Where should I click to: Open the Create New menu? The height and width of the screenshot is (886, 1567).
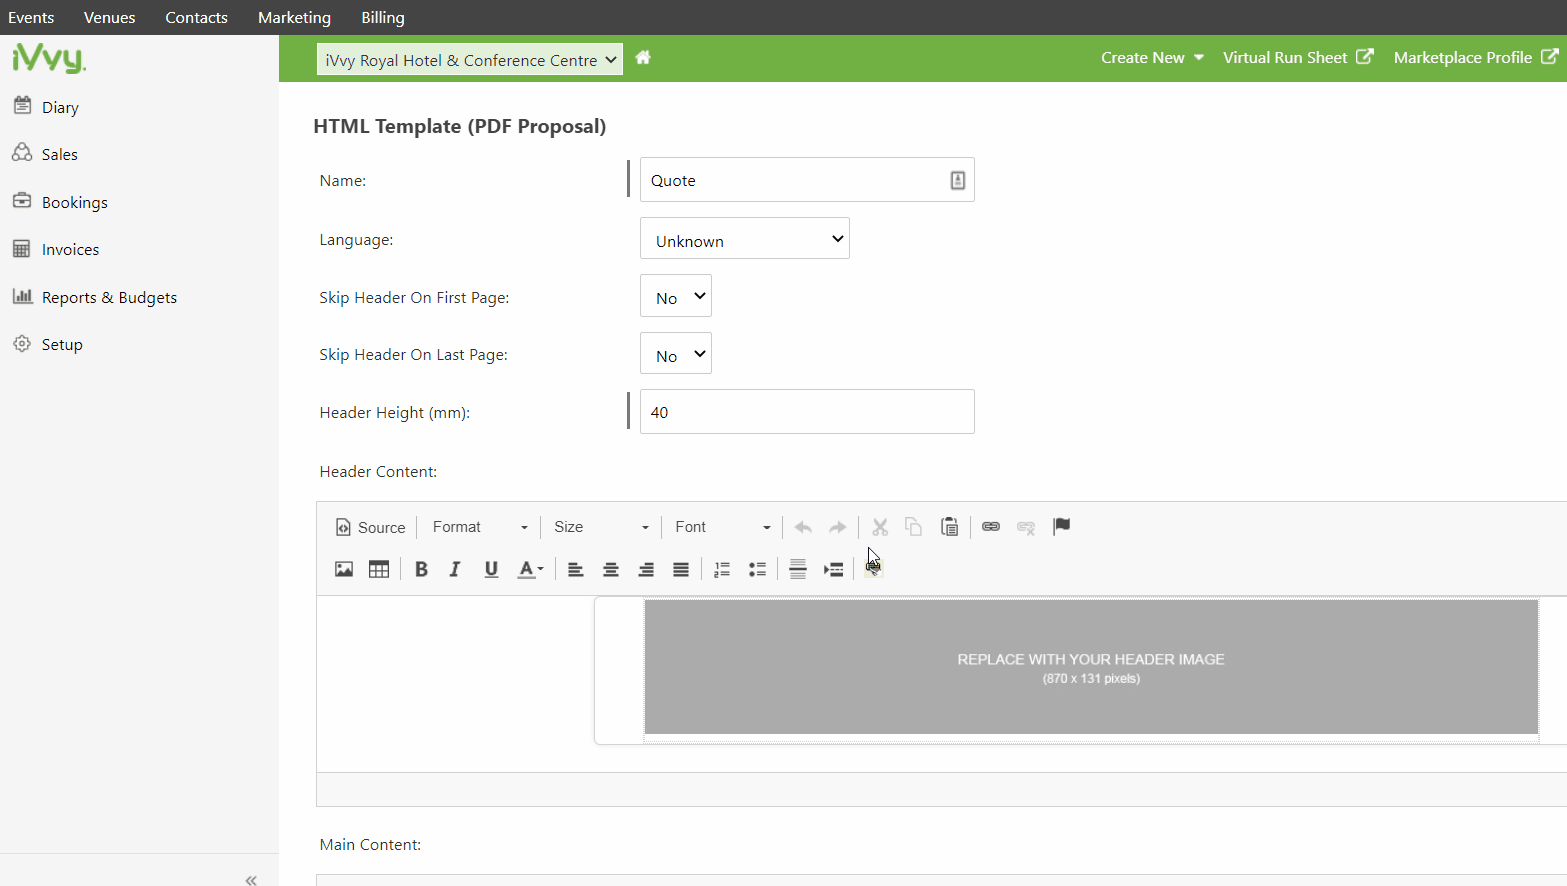(x=1151, y=57)
